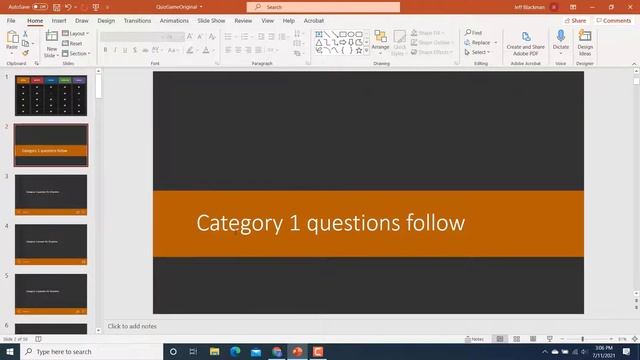
Task: Open the Layout dropdown
Action: click(76, 33)
